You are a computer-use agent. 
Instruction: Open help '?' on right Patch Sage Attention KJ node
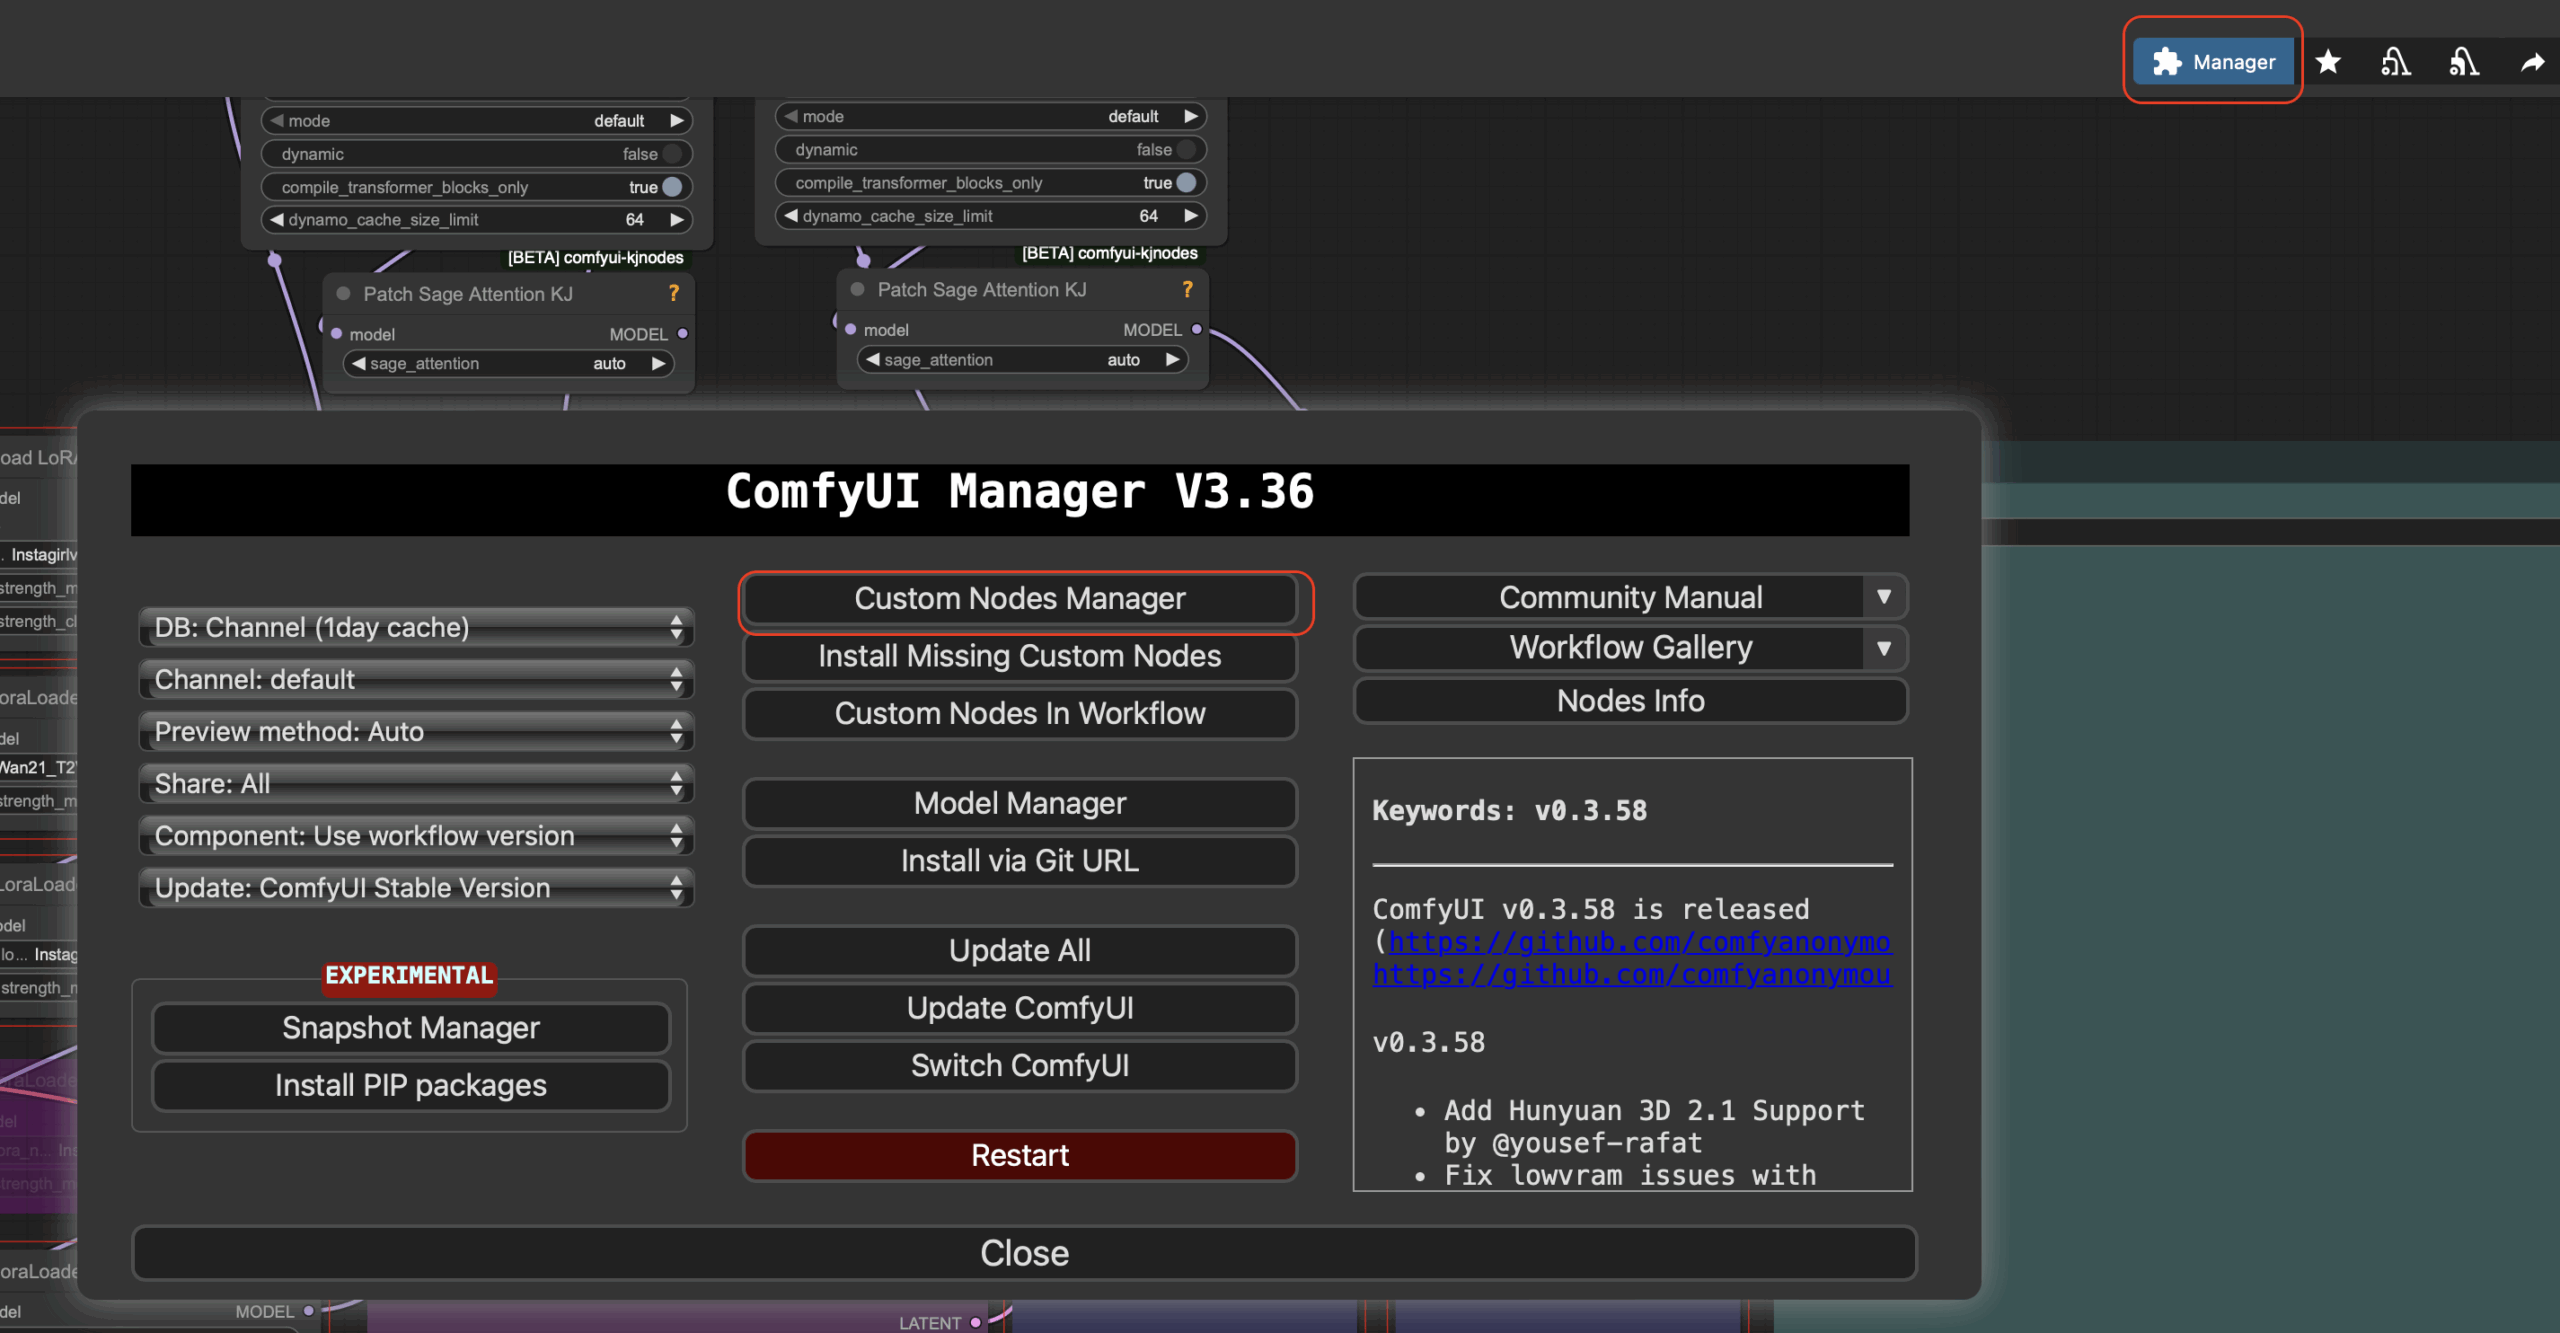[1187, 289]
